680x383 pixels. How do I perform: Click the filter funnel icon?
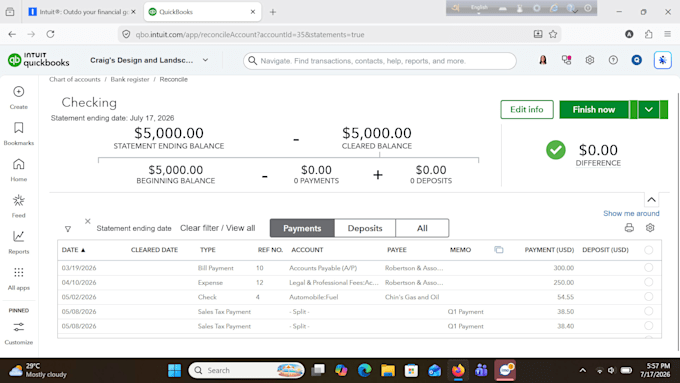[68, 229]
